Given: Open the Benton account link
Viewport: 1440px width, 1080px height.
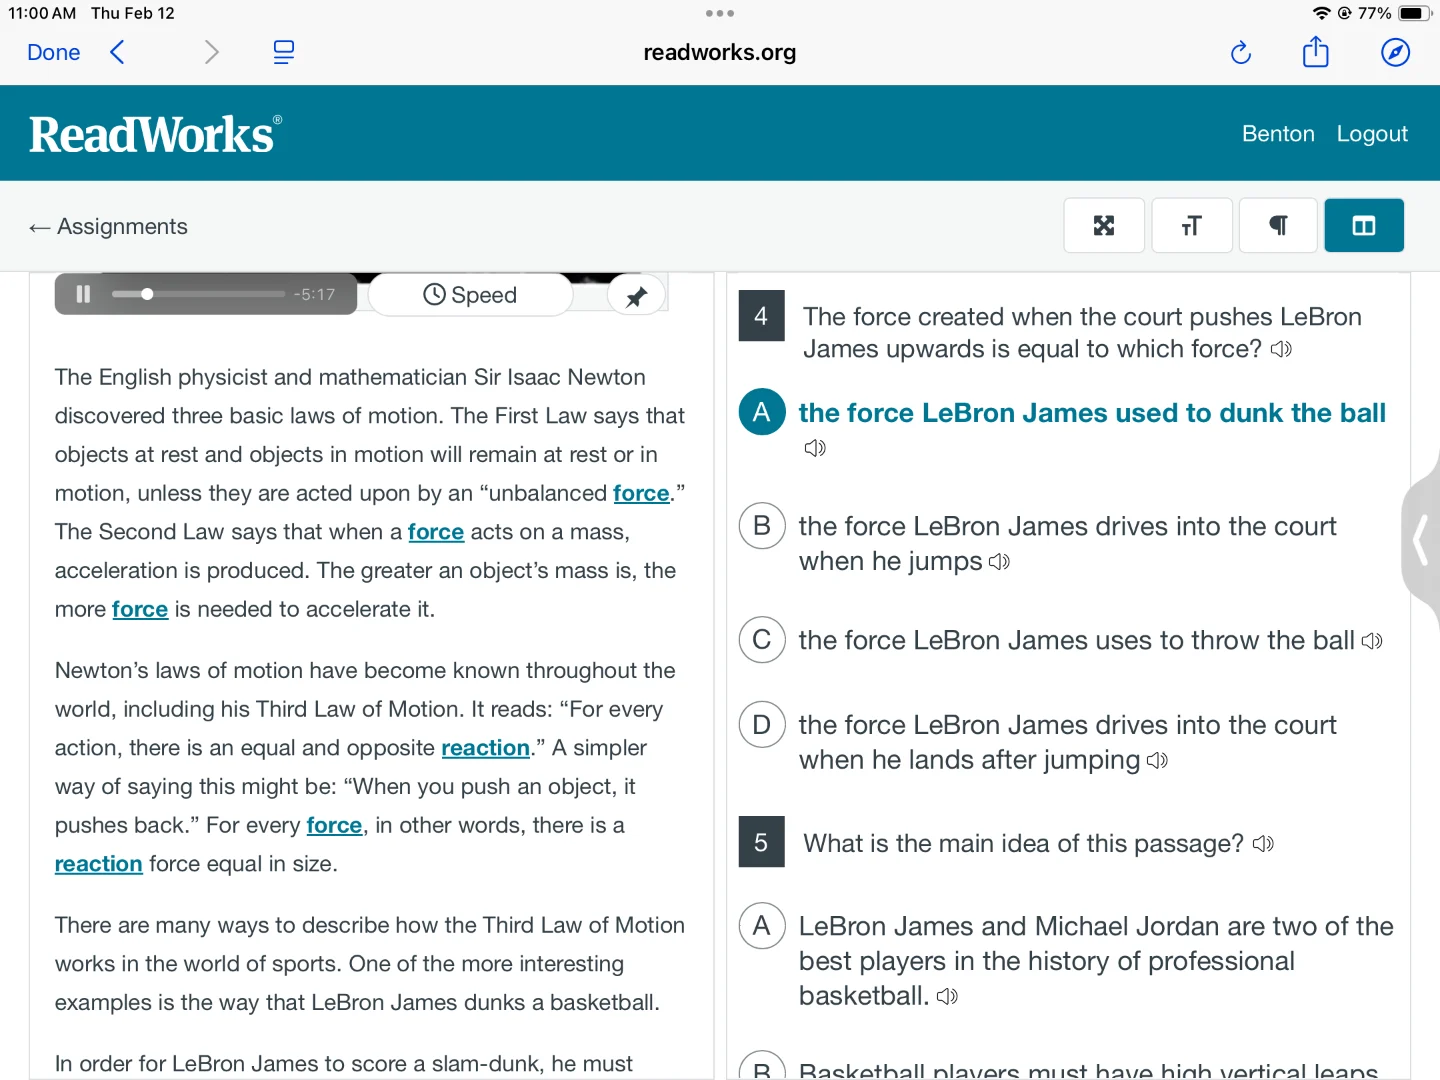Looking at the screenshot, I should coord(1277,134).
